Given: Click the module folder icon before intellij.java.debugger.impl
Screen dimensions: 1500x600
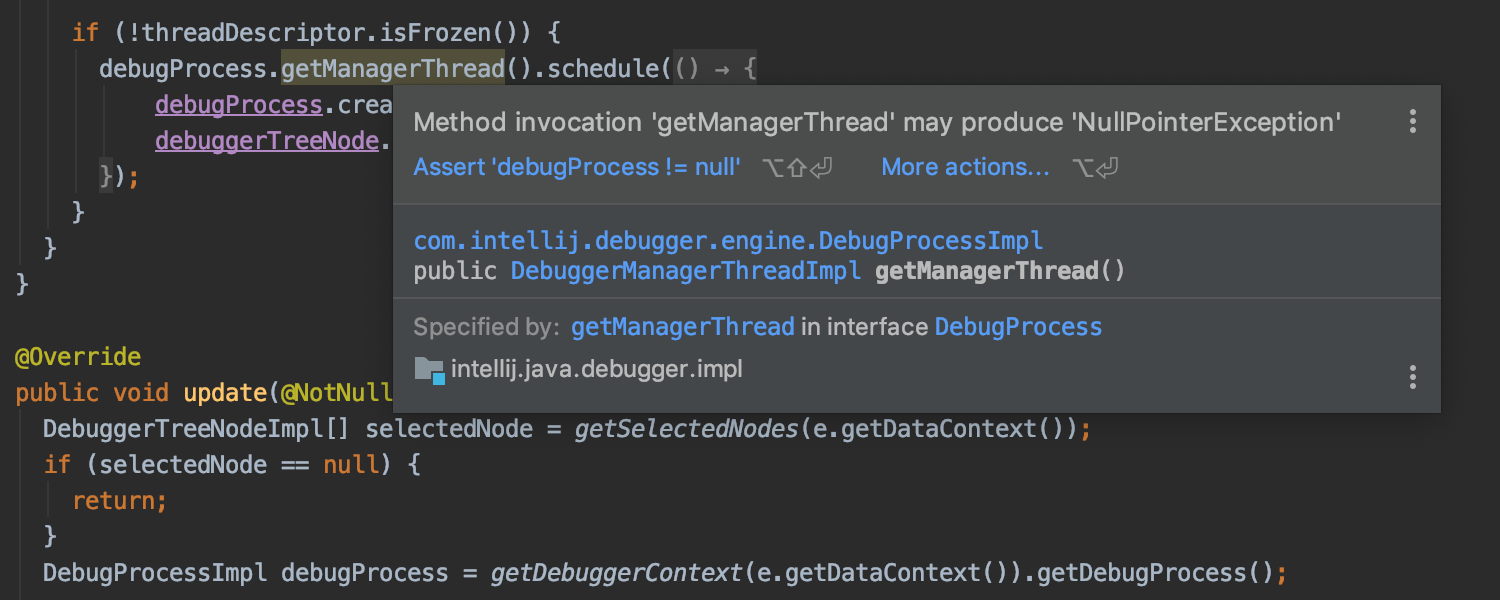Looking at the screenshot, I should click(x=429, y=369).
